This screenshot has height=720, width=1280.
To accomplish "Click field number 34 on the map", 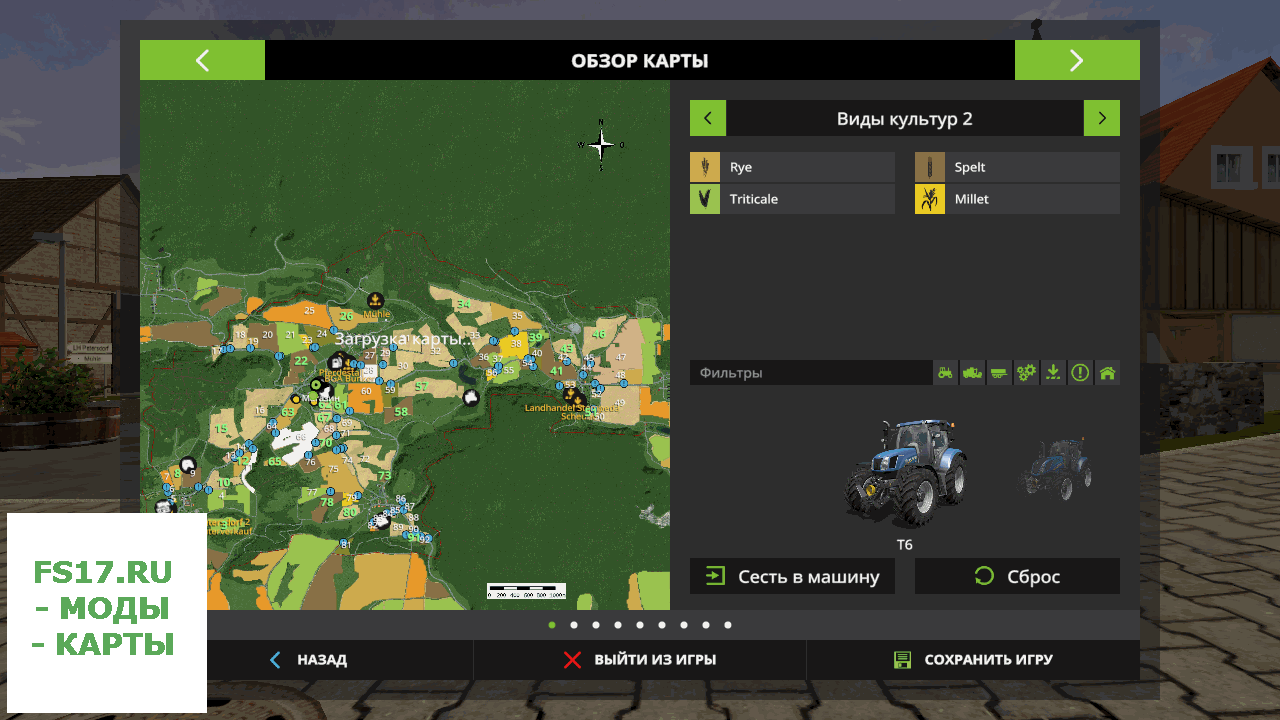I will [463, 304].
